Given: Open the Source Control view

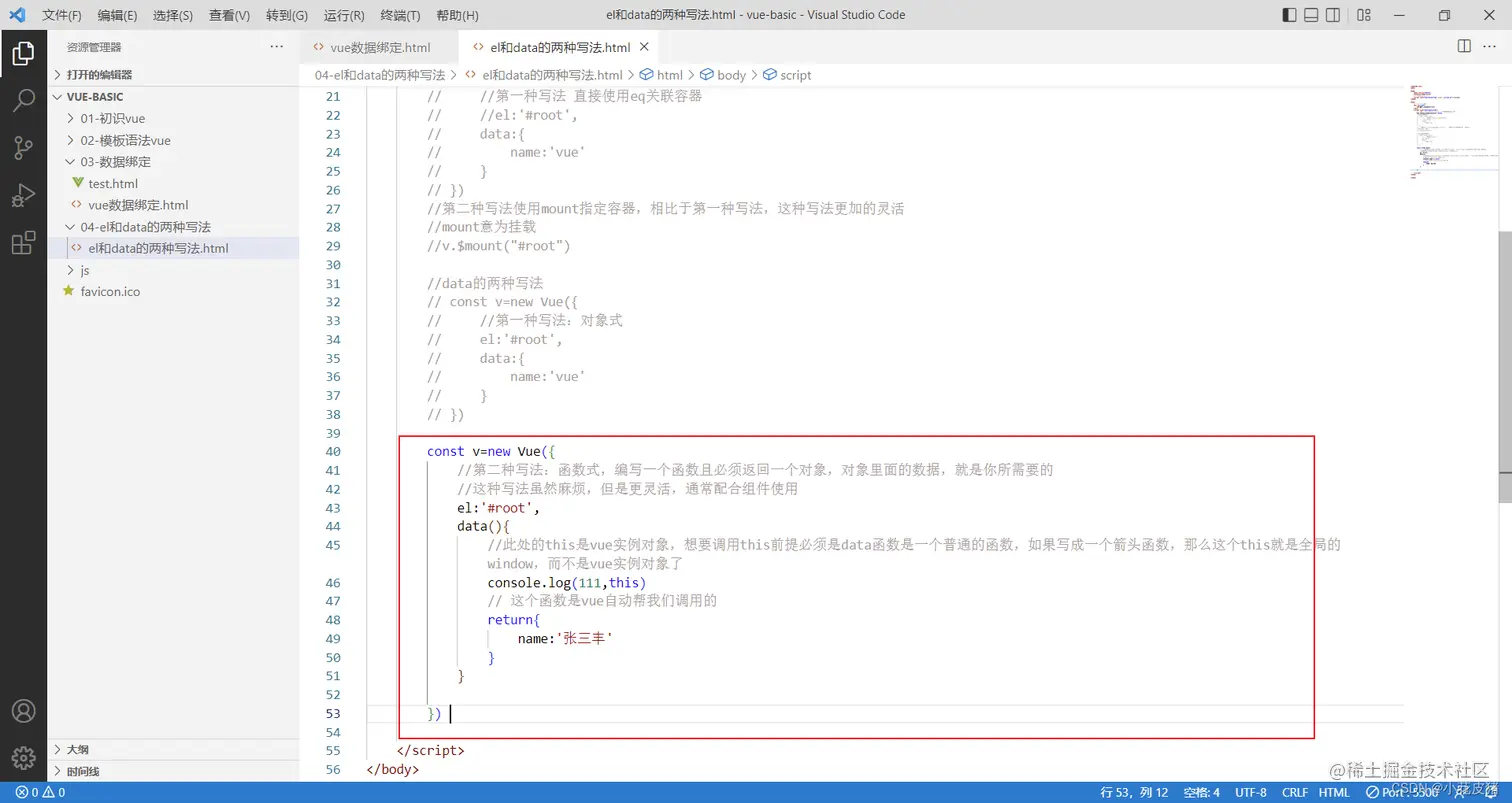Looking at the screenshot, I should click(23, 148).
